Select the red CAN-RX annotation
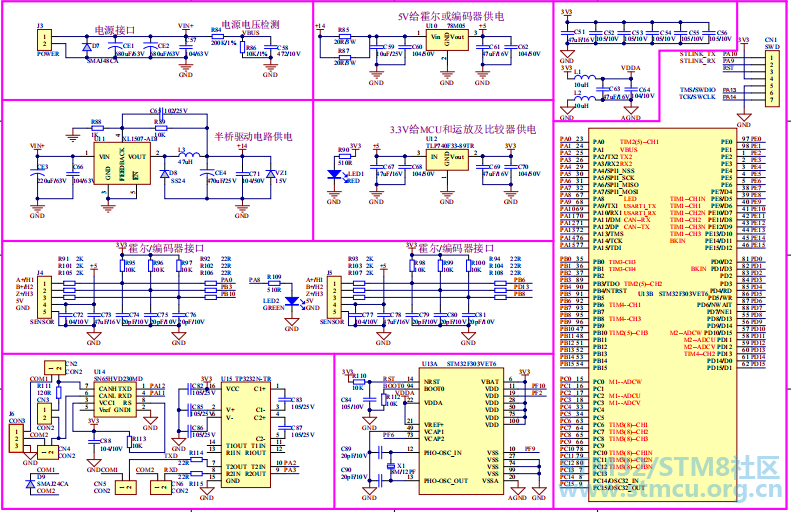791x512 pixels. point(637,220)
